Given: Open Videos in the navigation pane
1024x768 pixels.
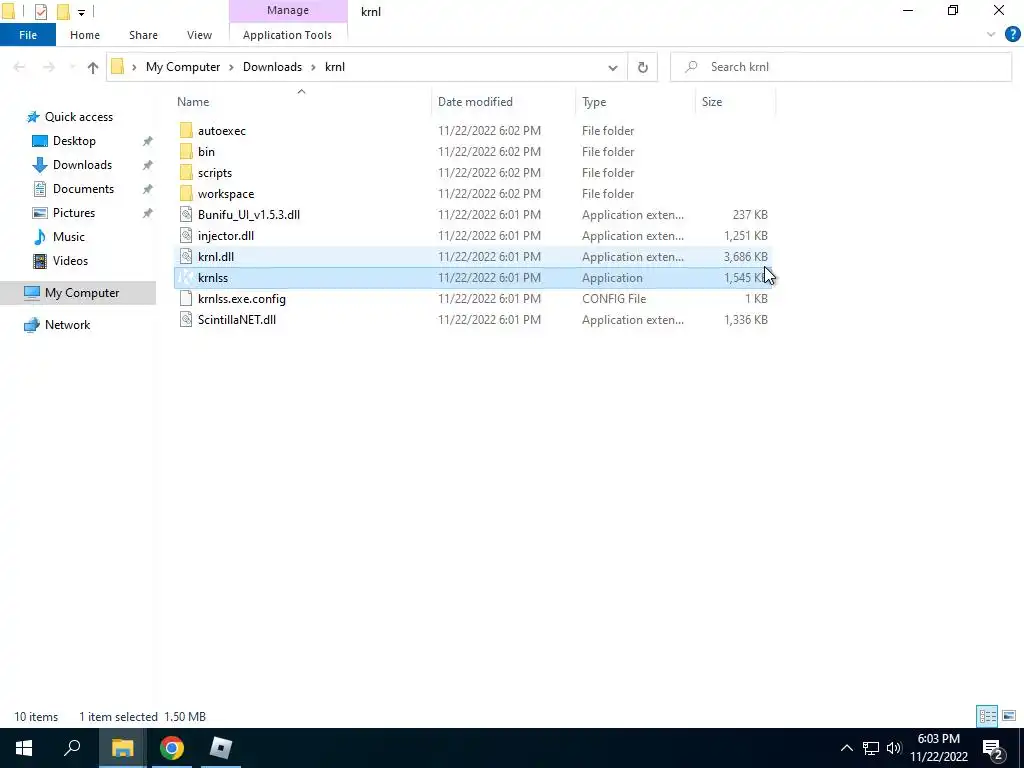Looking at the screenshot, I should tap(70, 261).
